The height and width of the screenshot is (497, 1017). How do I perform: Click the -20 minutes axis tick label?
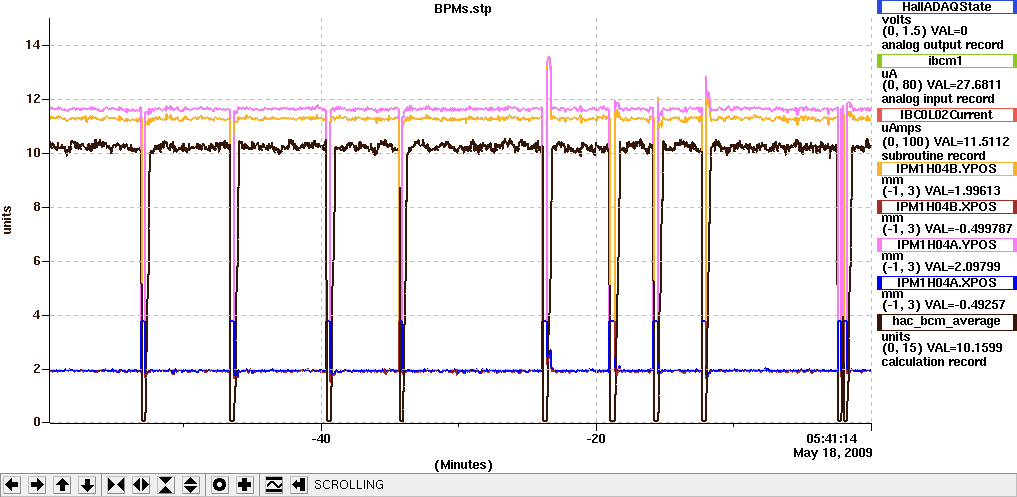pyautogui.click(x=595, y=438)
